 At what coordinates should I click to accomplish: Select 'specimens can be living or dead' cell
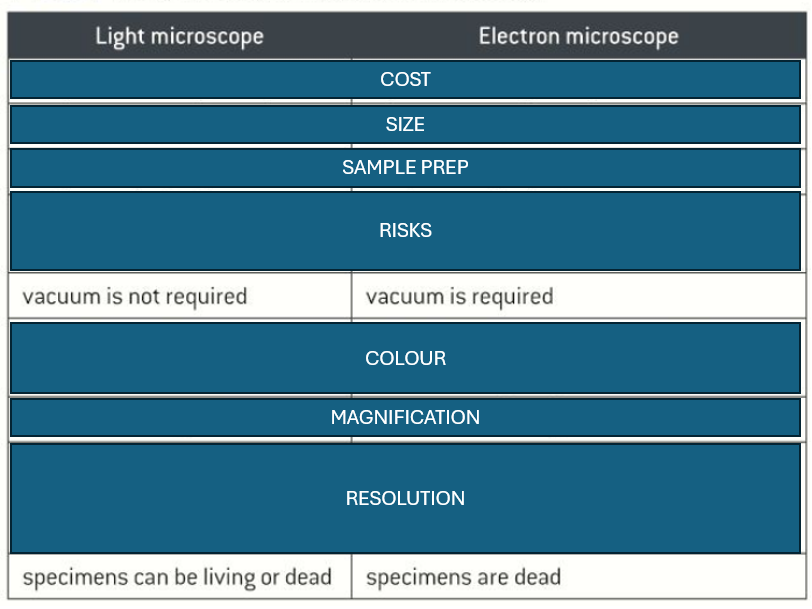[x=180, y=577]
